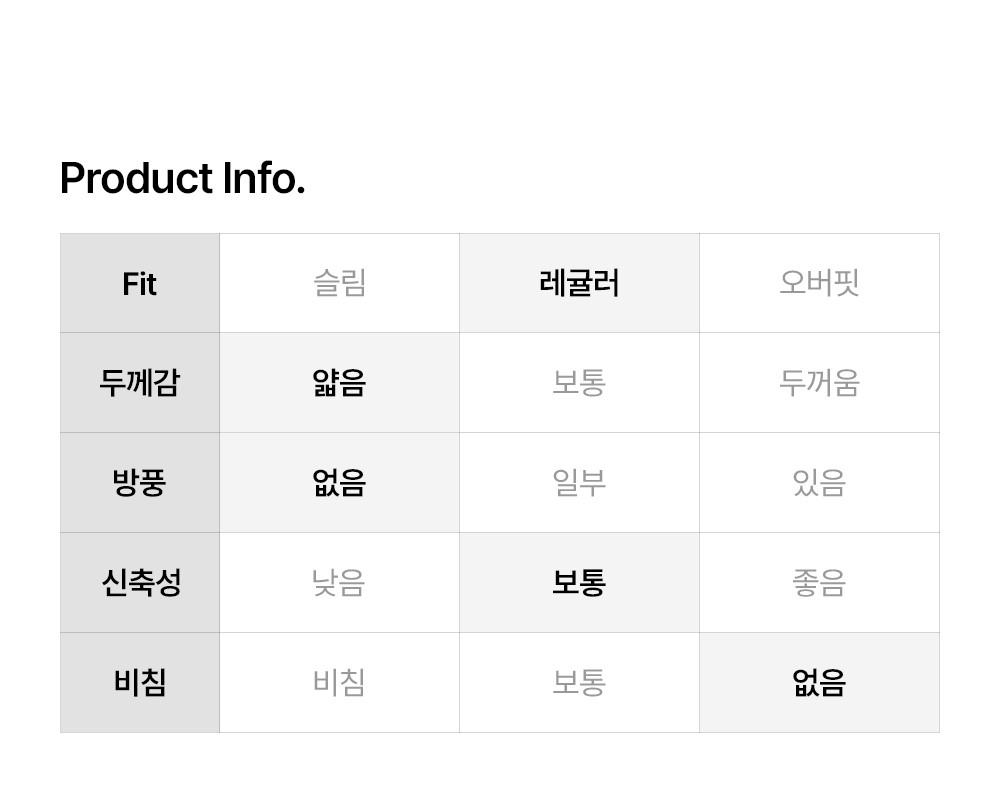Select 없음 in the 방풍 row
Viewport: 1000px width, 802px height.
[339, 483]
